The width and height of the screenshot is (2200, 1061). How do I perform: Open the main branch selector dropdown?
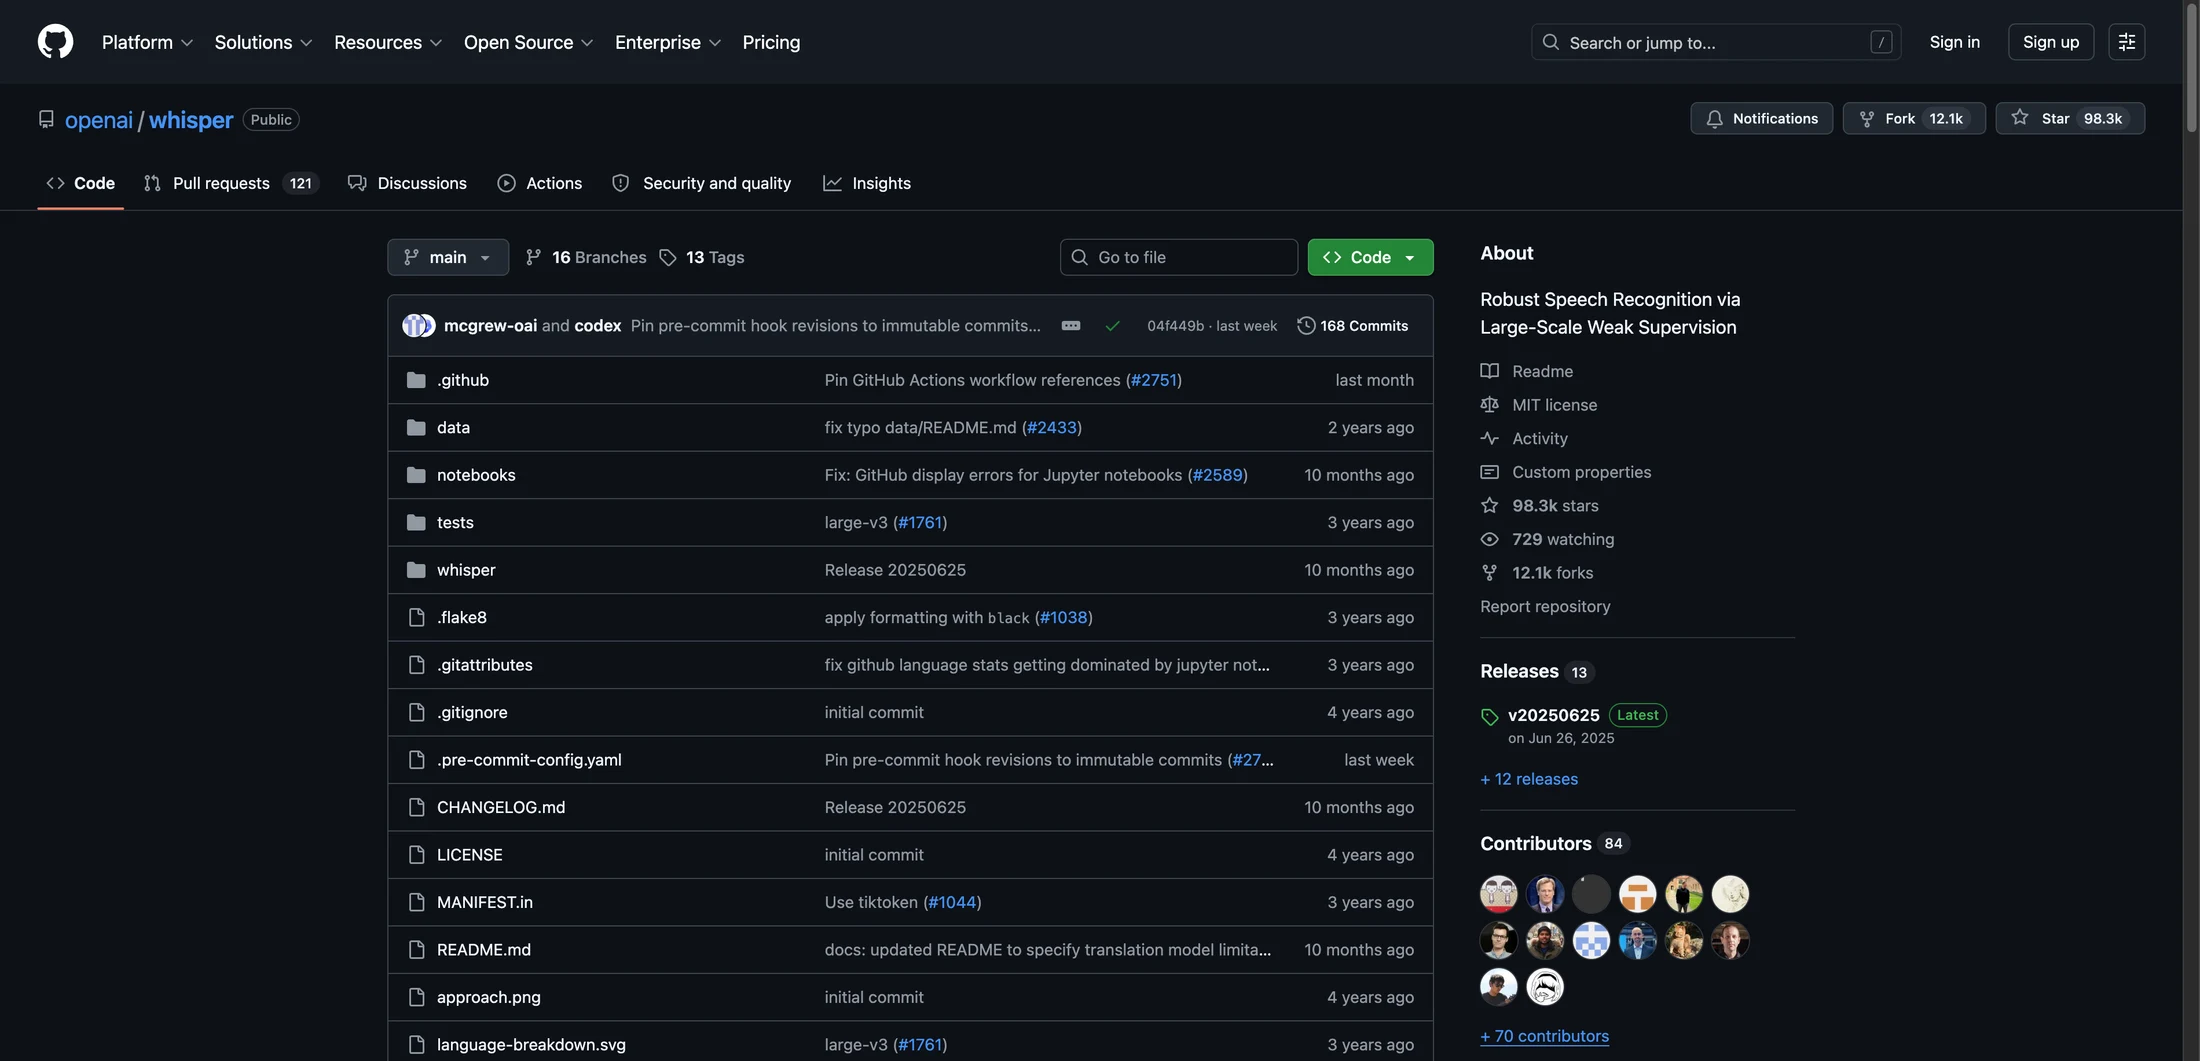pos(448,257)
